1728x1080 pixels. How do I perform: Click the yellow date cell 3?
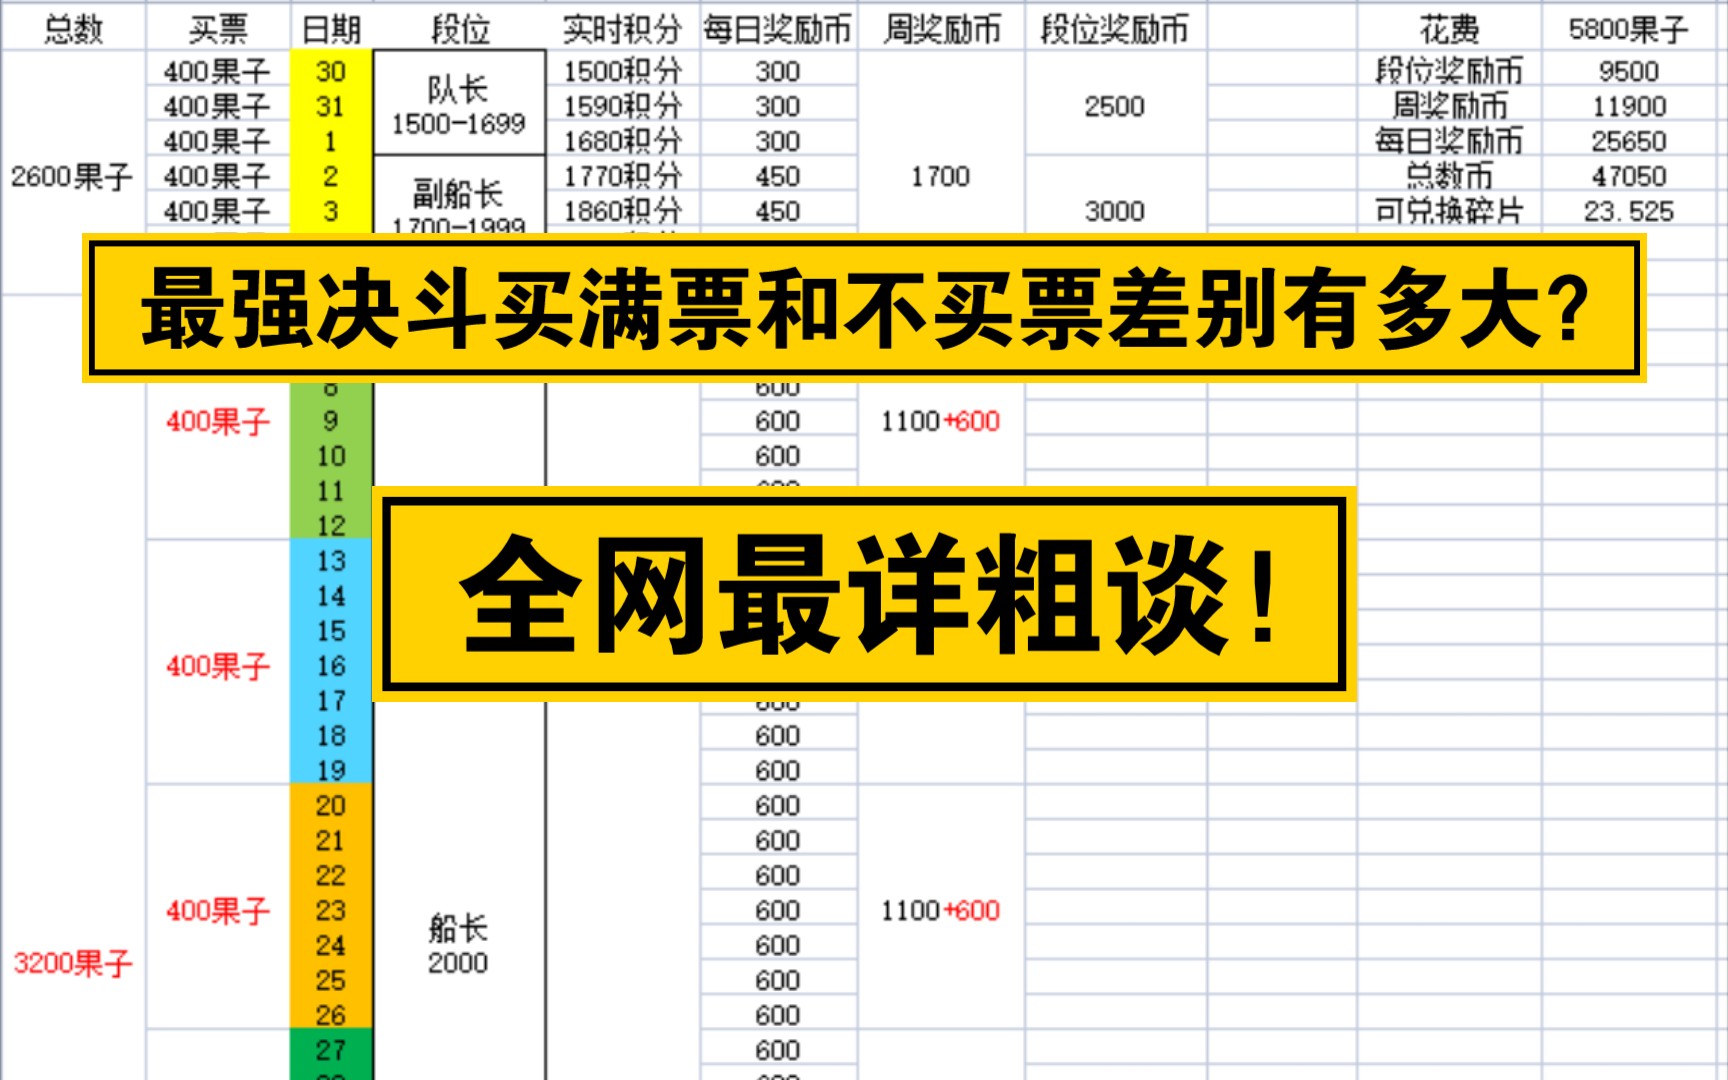point(331,211)
